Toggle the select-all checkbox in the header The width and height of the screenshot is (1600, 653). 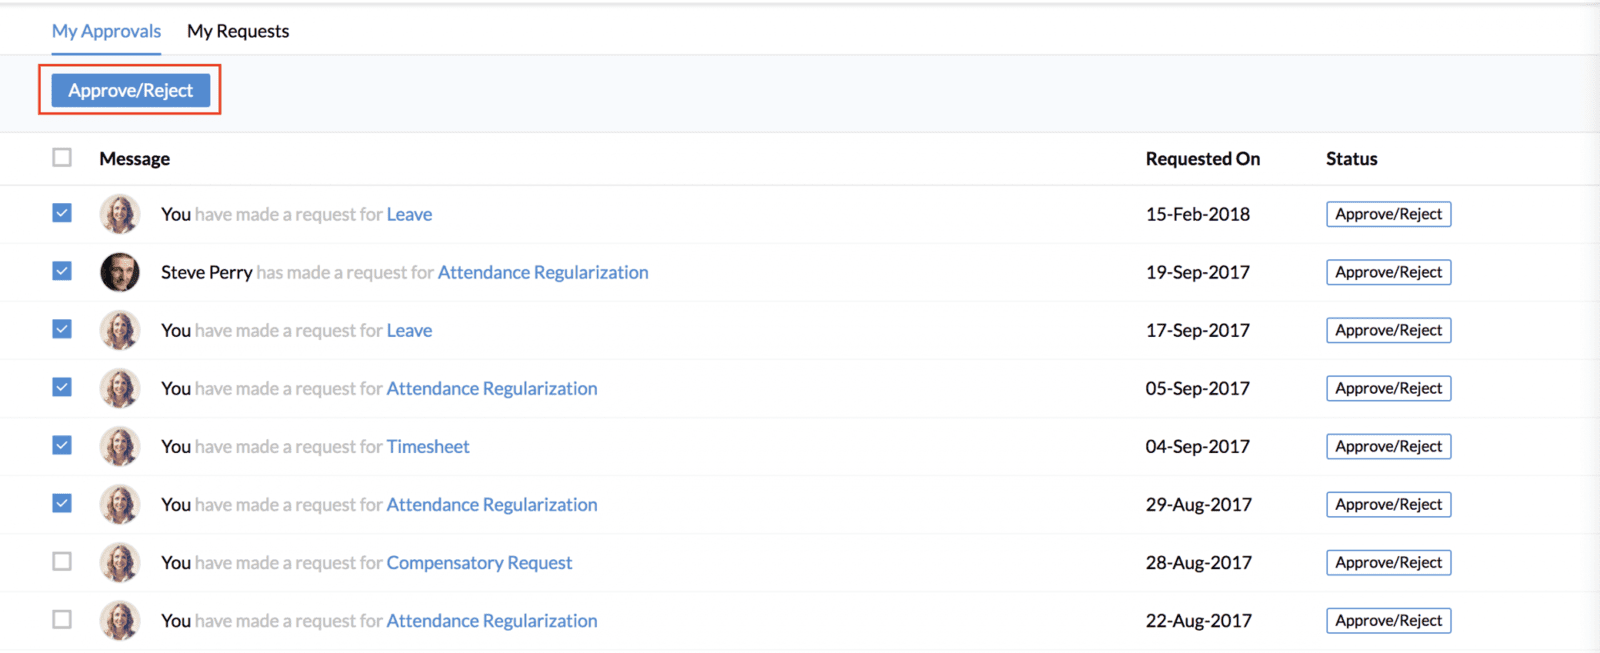[62, 158]
